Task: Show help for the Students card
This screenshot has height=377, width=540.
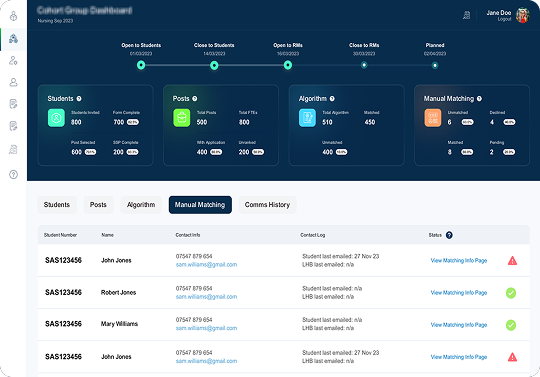Action: (x=79, y=99)
